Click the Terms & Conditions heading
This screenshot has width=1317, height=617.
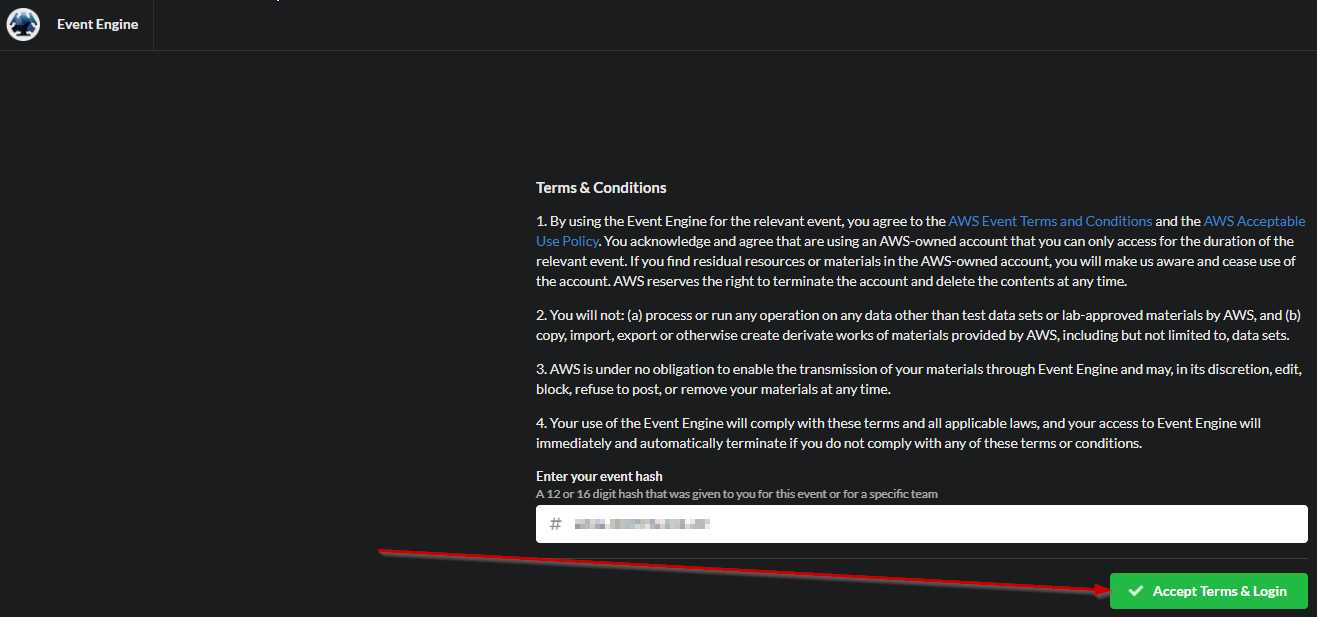click(601, 188)
